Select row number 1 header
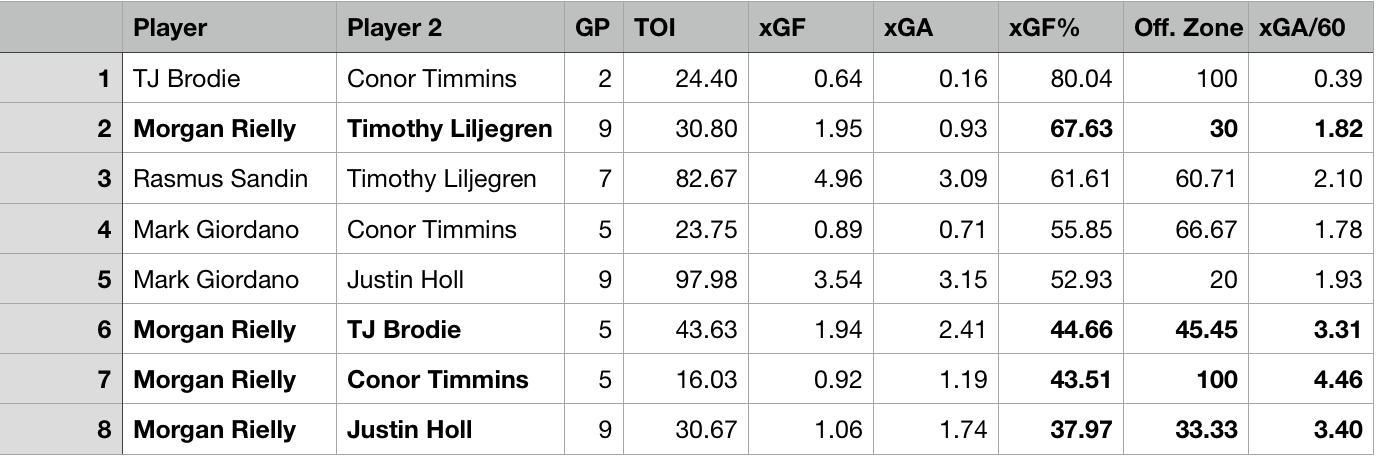This screenshot has height=460, width=1378. pos(62,78)
